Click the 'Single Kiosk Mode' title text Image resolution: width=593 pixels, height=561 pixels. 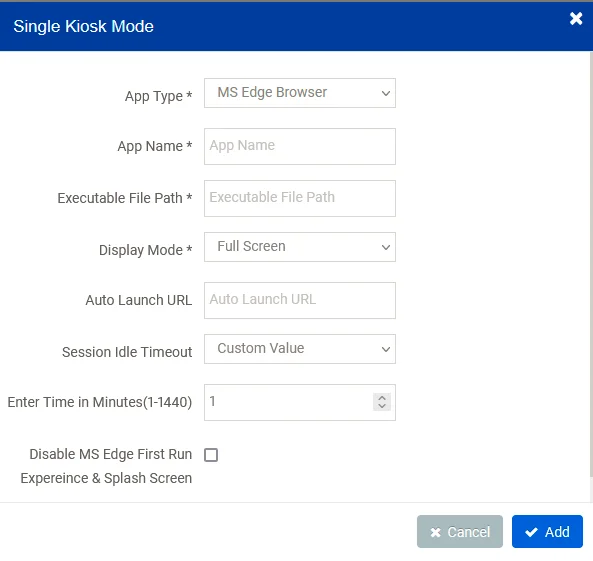pos(84,26)
